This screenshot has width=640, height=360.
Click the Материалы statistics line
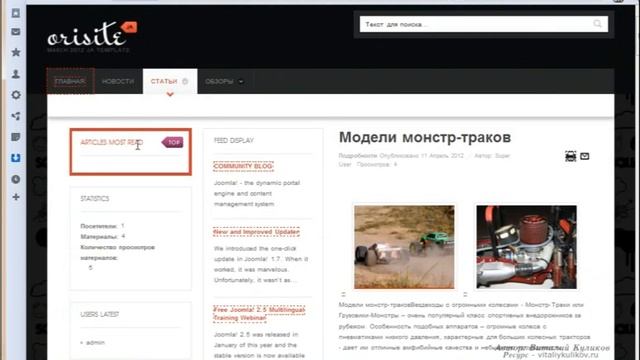[x=102, y=236]
